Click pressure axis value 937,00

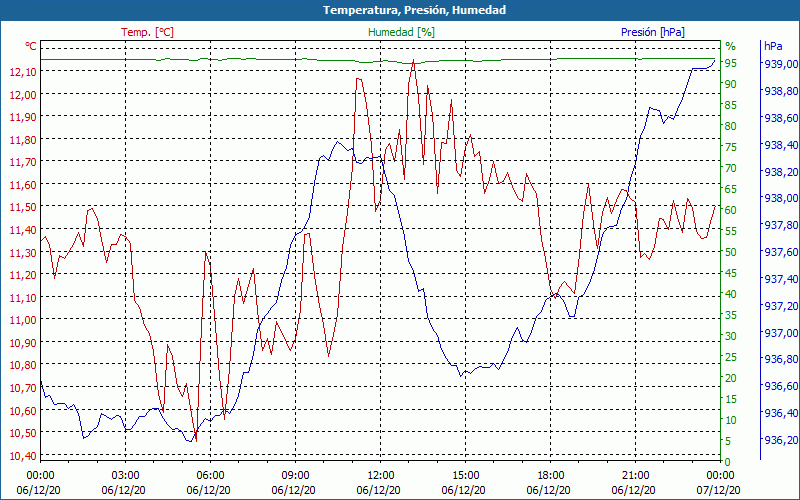tap(779, 333)
